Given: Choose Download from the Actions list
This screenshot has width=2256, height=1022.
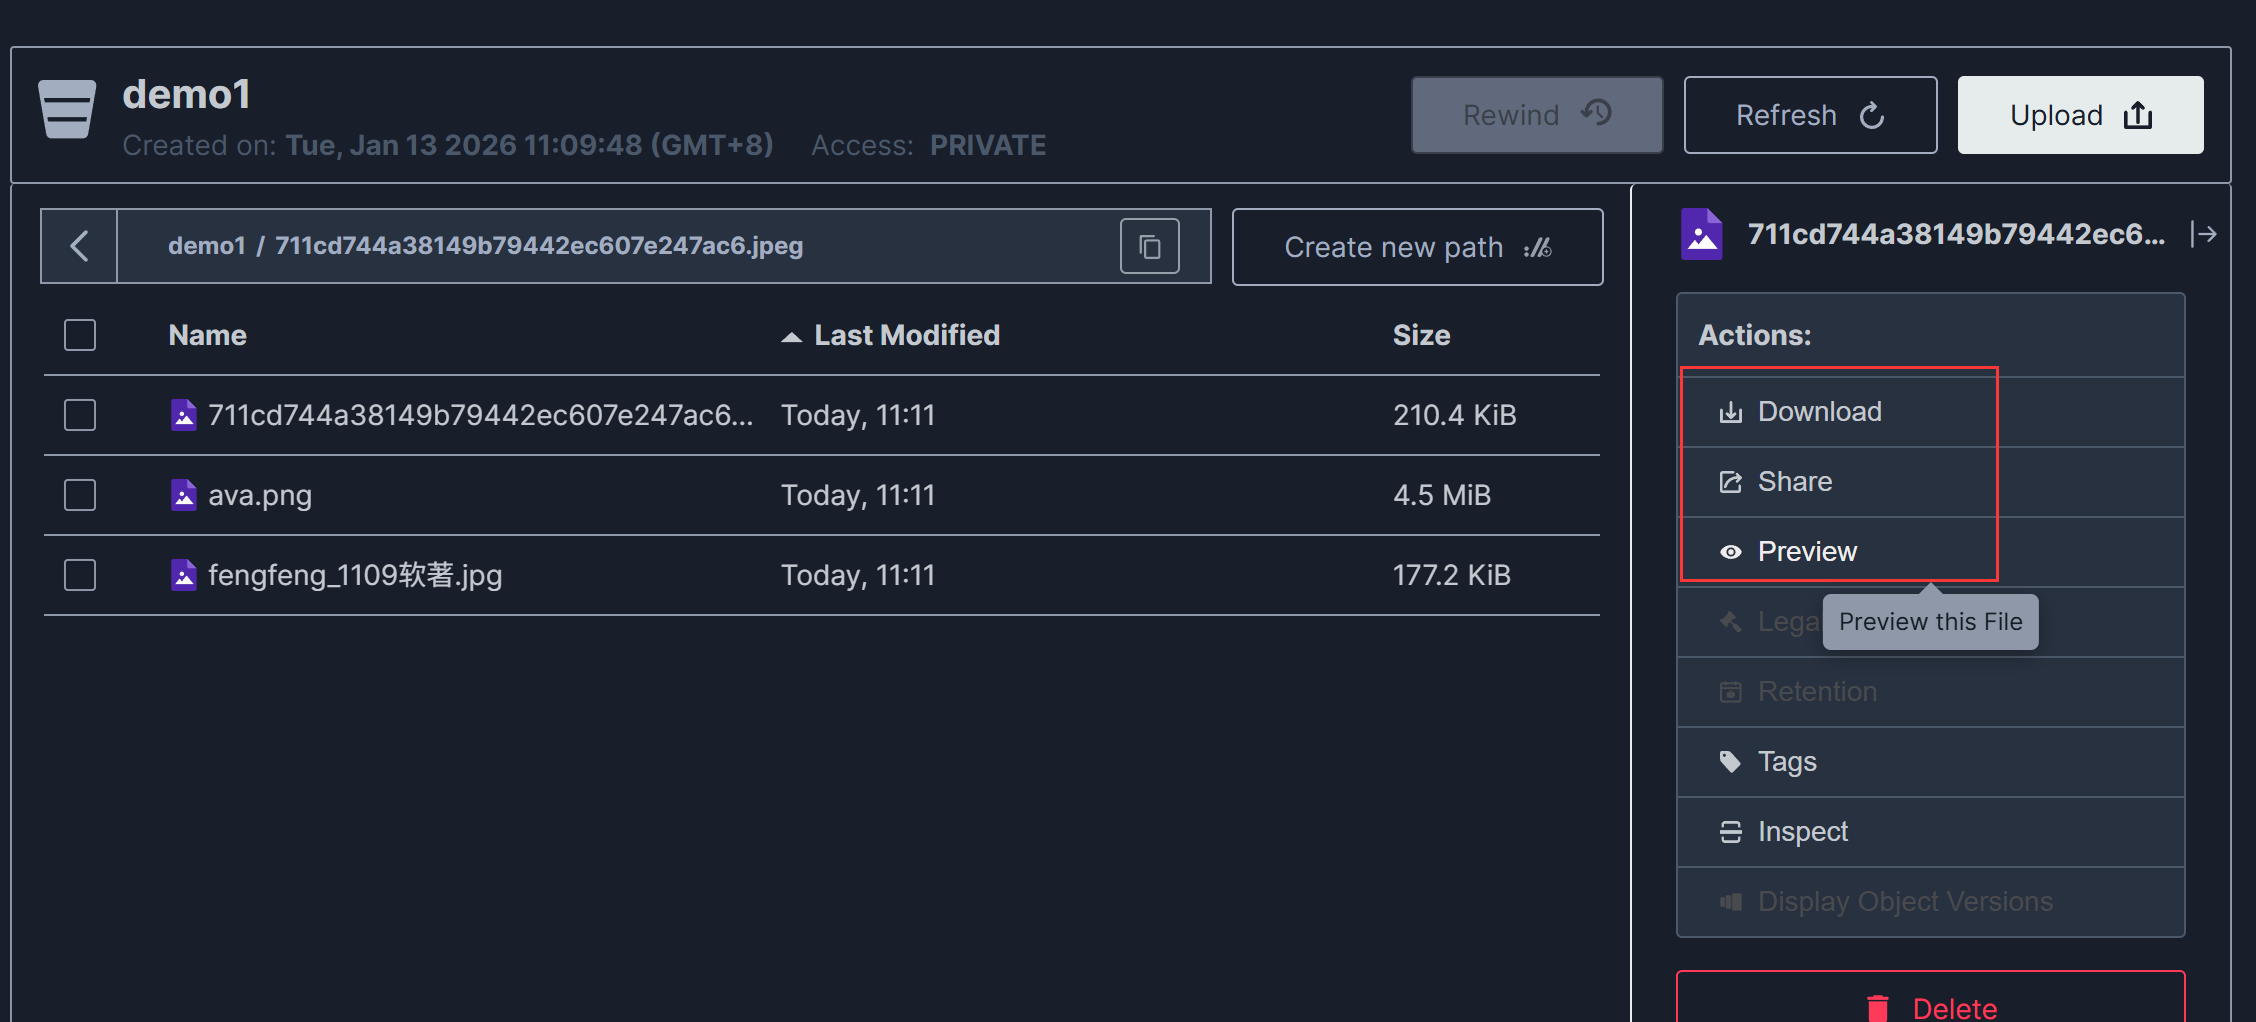Looking at the screenshot, I should (x=1819, y=412).
